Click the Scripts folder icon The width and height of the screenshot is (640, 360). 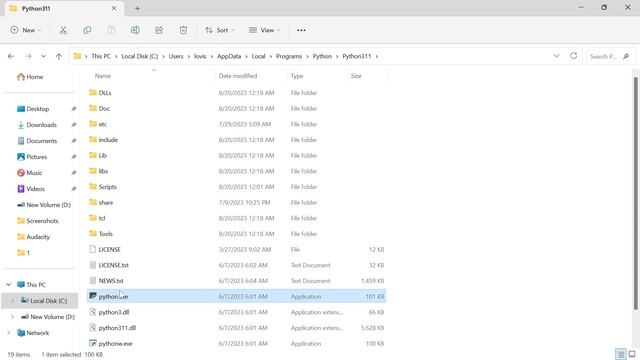(93, 187)
